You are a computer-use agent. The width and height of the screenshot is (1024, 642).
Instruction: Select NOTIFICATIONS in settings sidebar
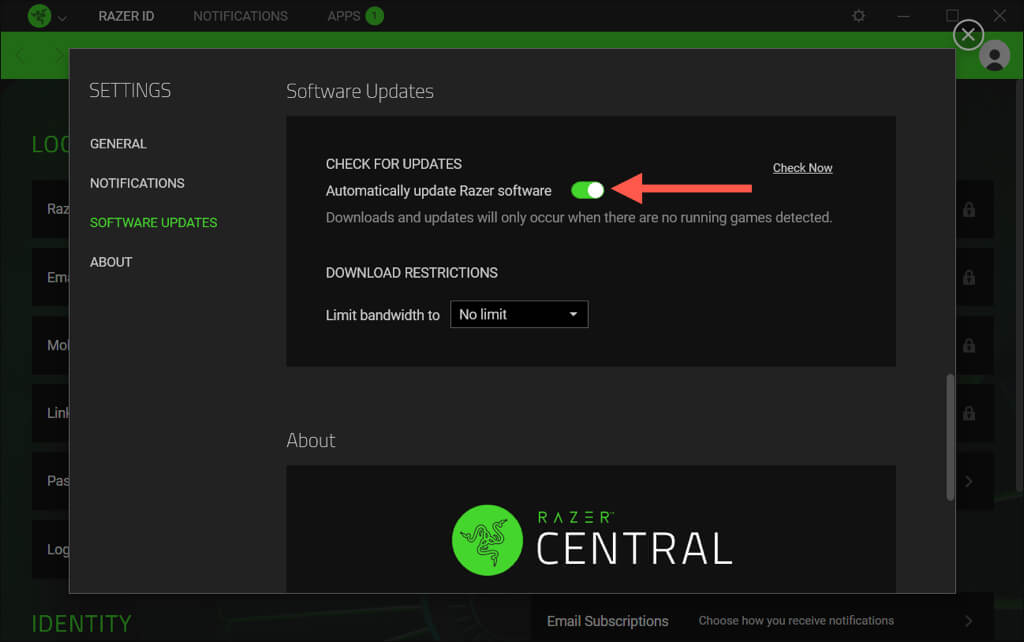tap(137, 183)
